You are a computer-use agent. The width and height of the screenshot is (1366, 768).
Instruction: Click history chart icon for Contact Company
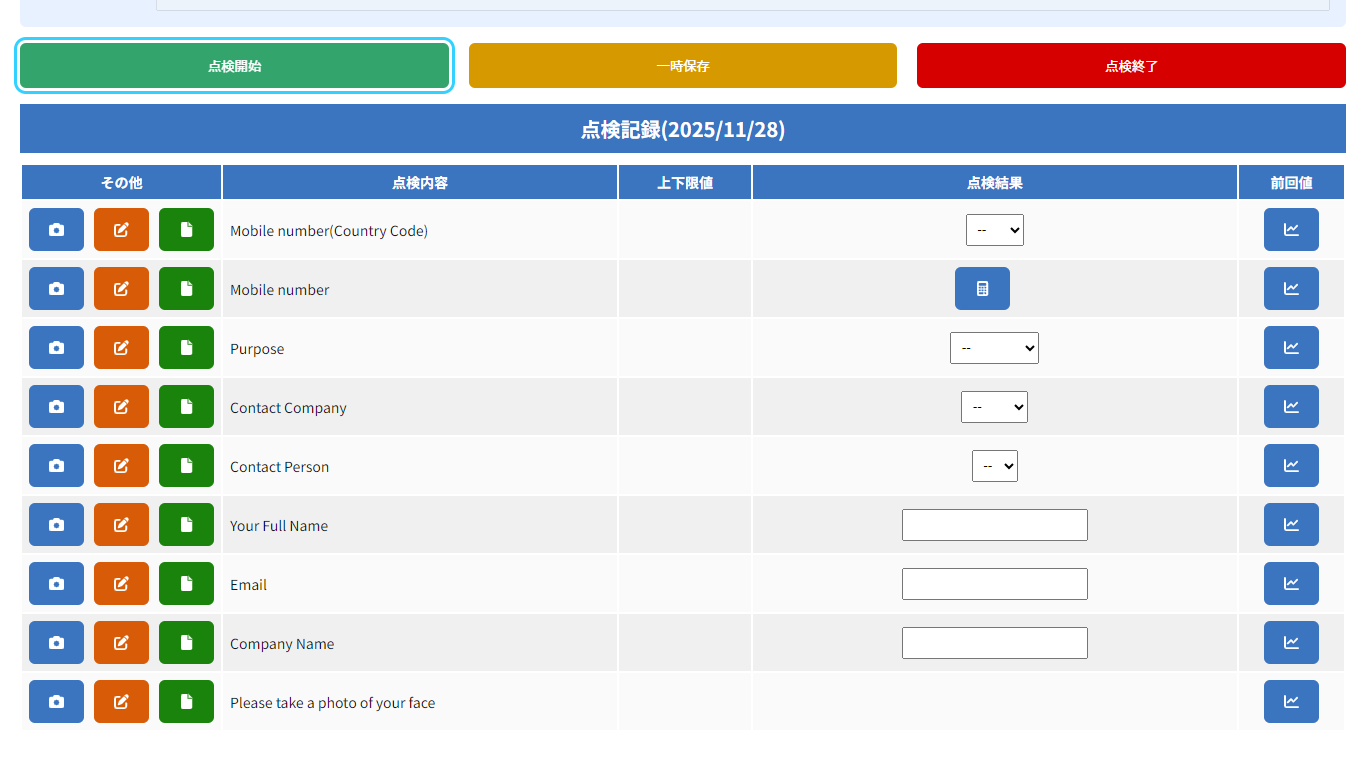1291,407
